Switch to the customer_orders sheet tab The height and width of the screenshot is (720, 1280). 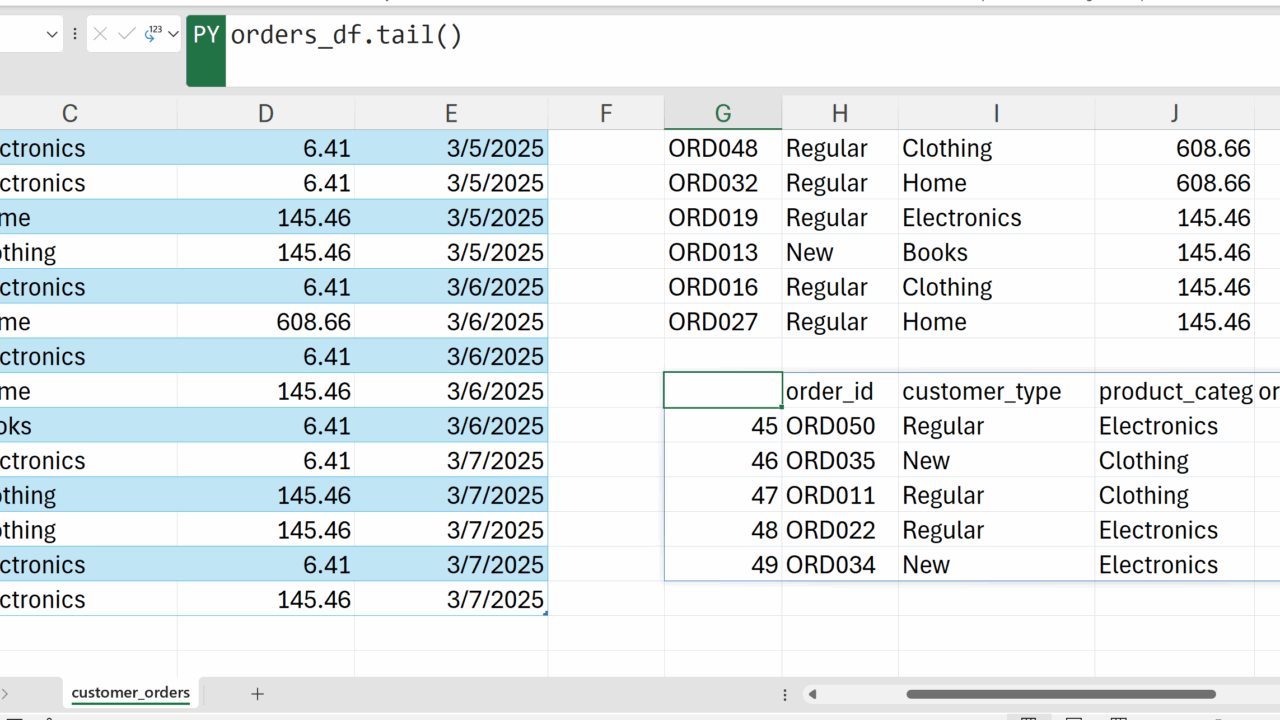[130, 693]
